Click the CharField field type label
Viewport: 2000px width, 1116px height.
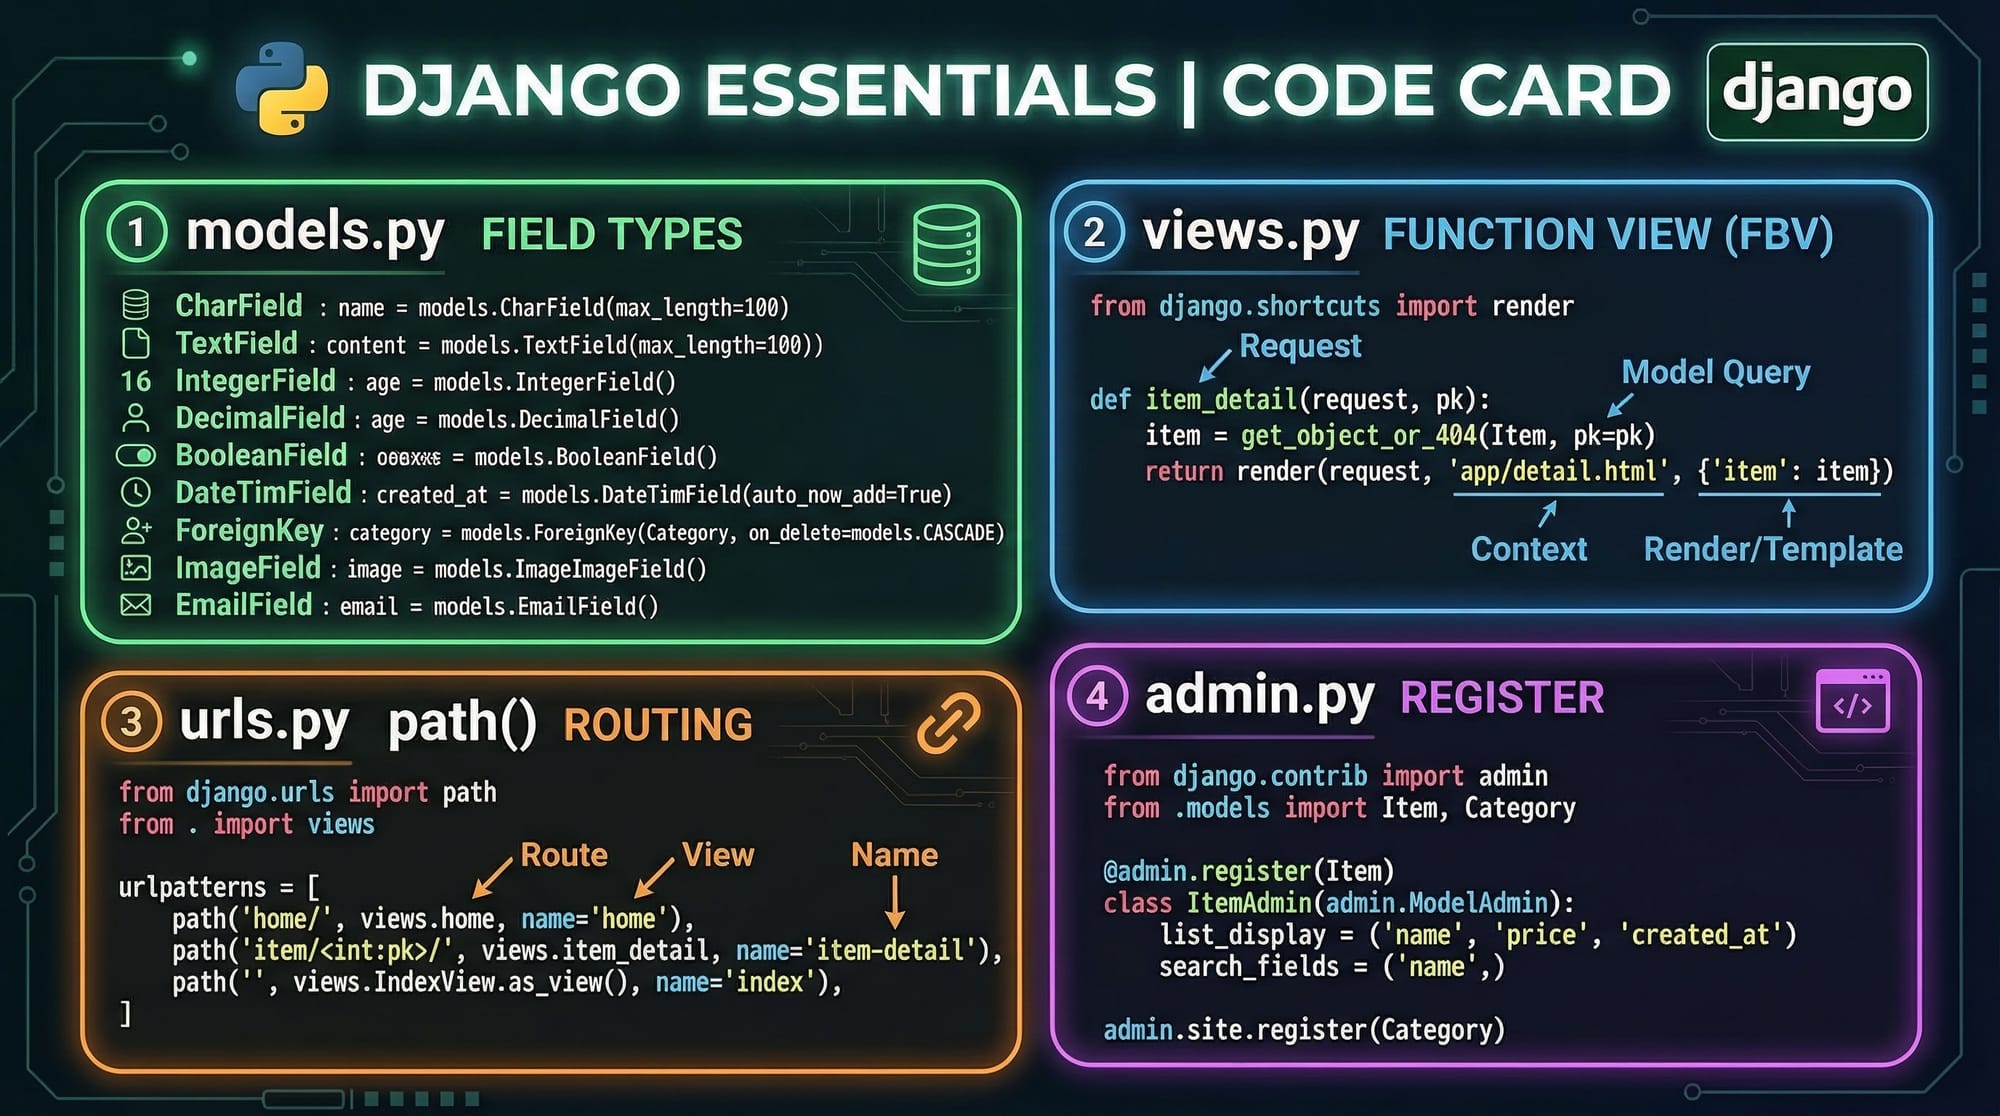tap(239, 305)
